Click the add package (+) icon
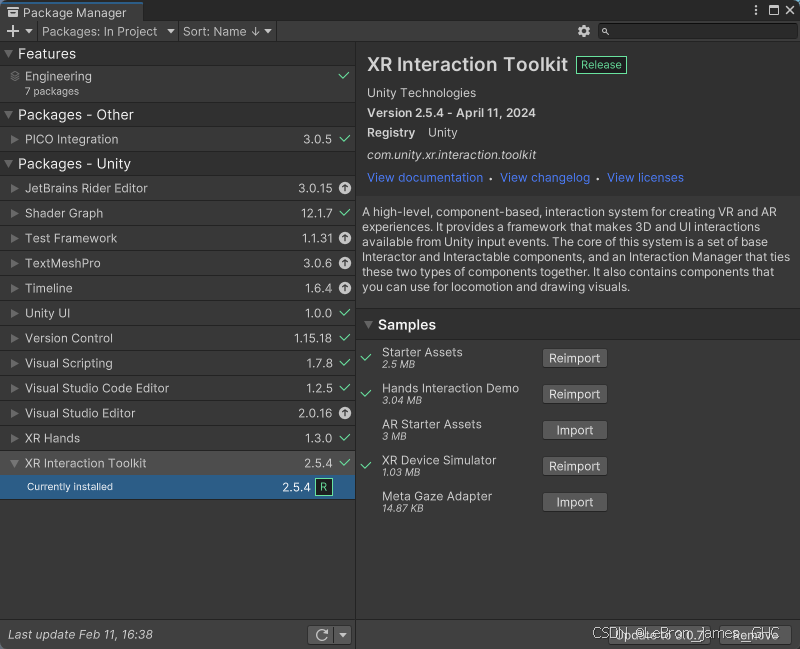Image resolution: width=800 pixels, height=649 pixels. [12, 31]
